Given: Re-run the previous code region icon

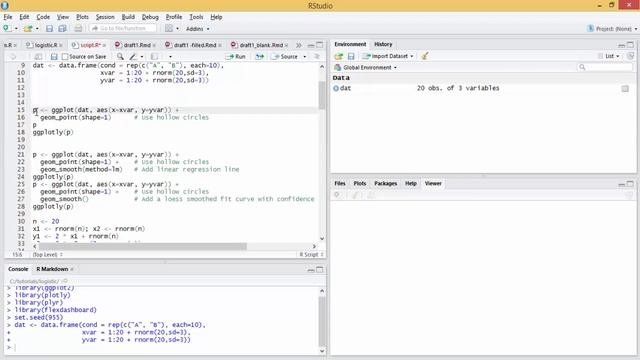Looking at the screenshot, I should point(260,57).
